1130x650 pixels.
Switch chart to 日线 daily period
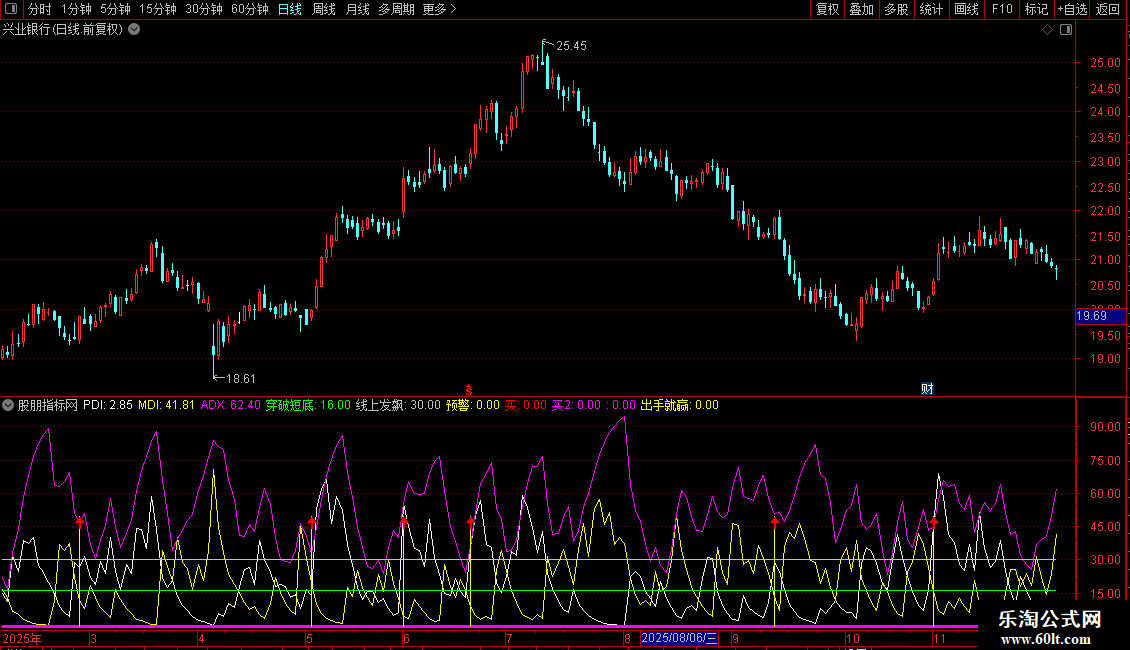point(289,9)
